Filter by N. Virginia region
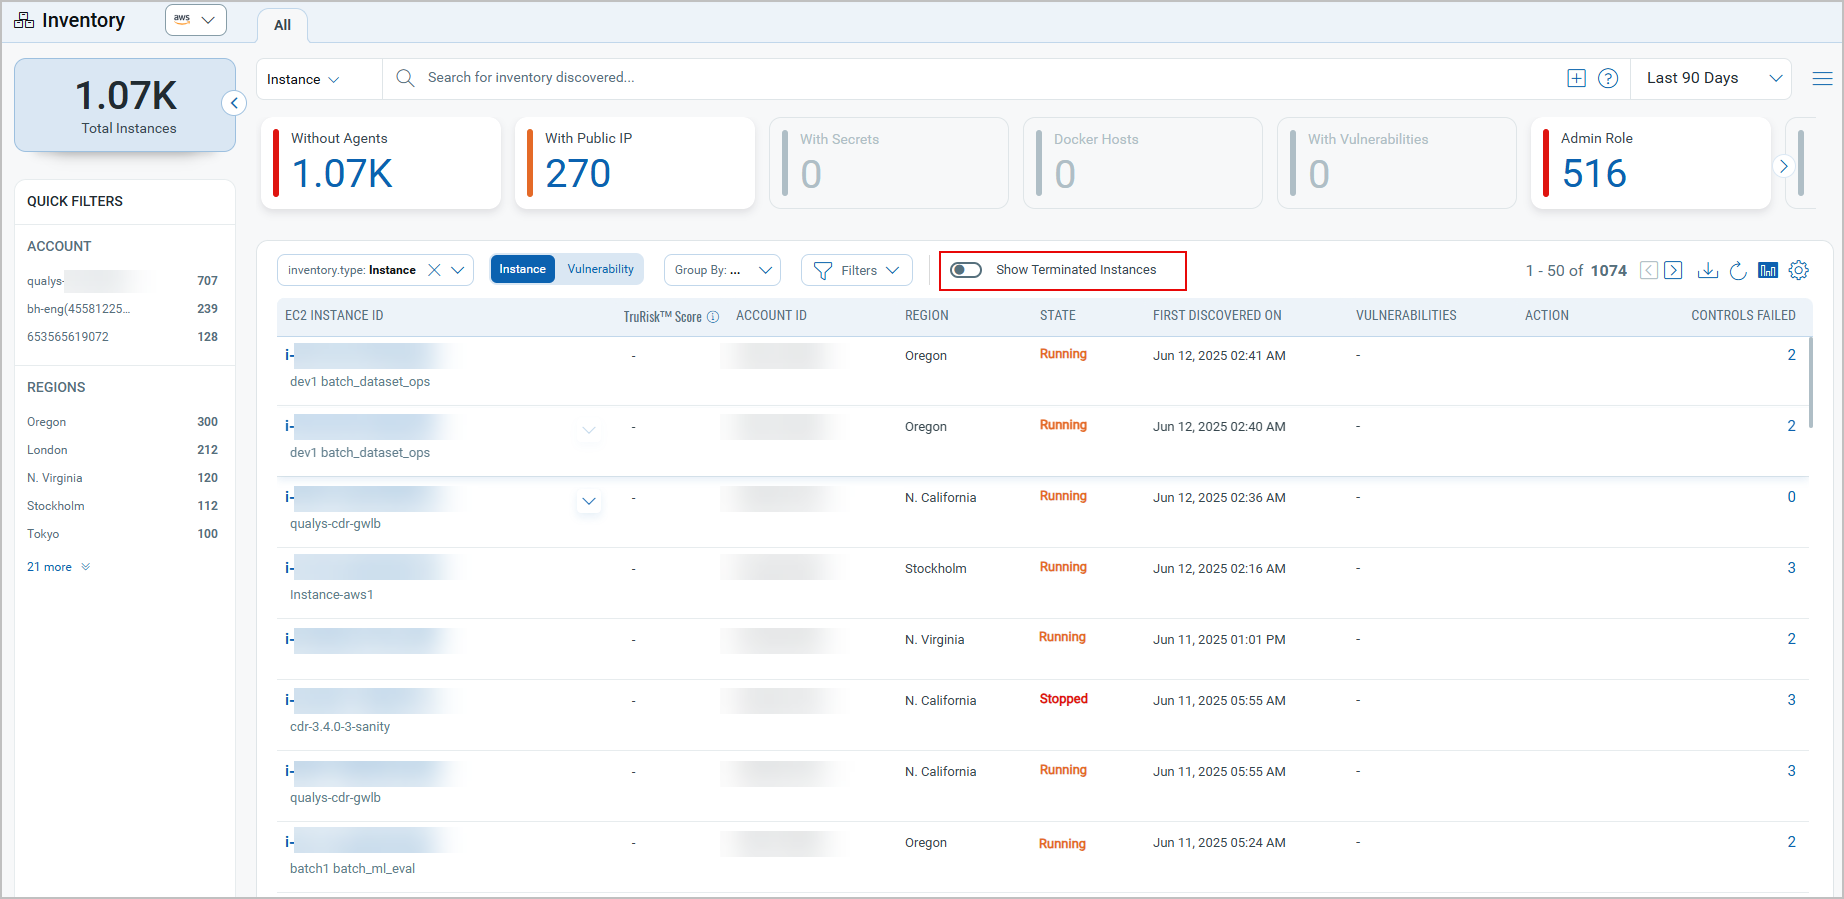The image size is (1844, 899). (122, 478)
